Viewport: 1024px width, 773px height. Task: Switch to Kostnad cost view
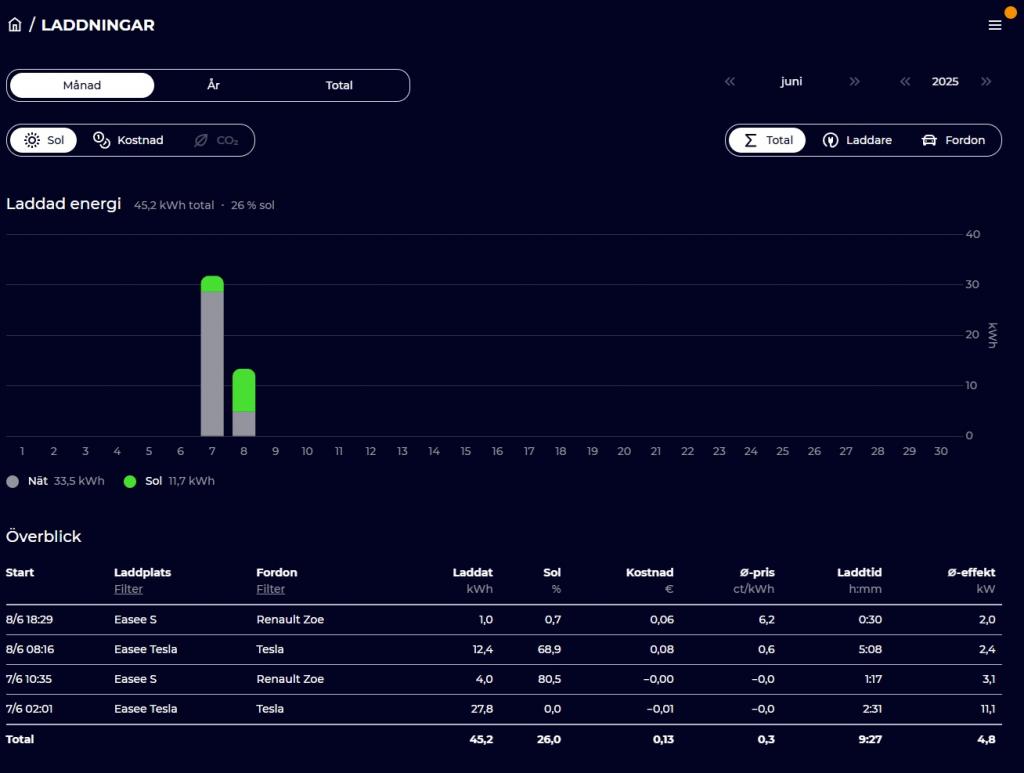[128, 140]
